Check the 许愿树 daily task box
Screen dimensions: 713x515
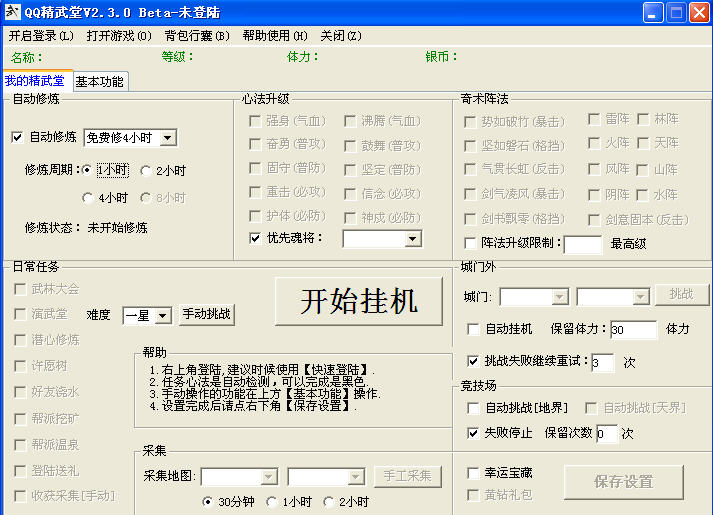coord(20,366)
